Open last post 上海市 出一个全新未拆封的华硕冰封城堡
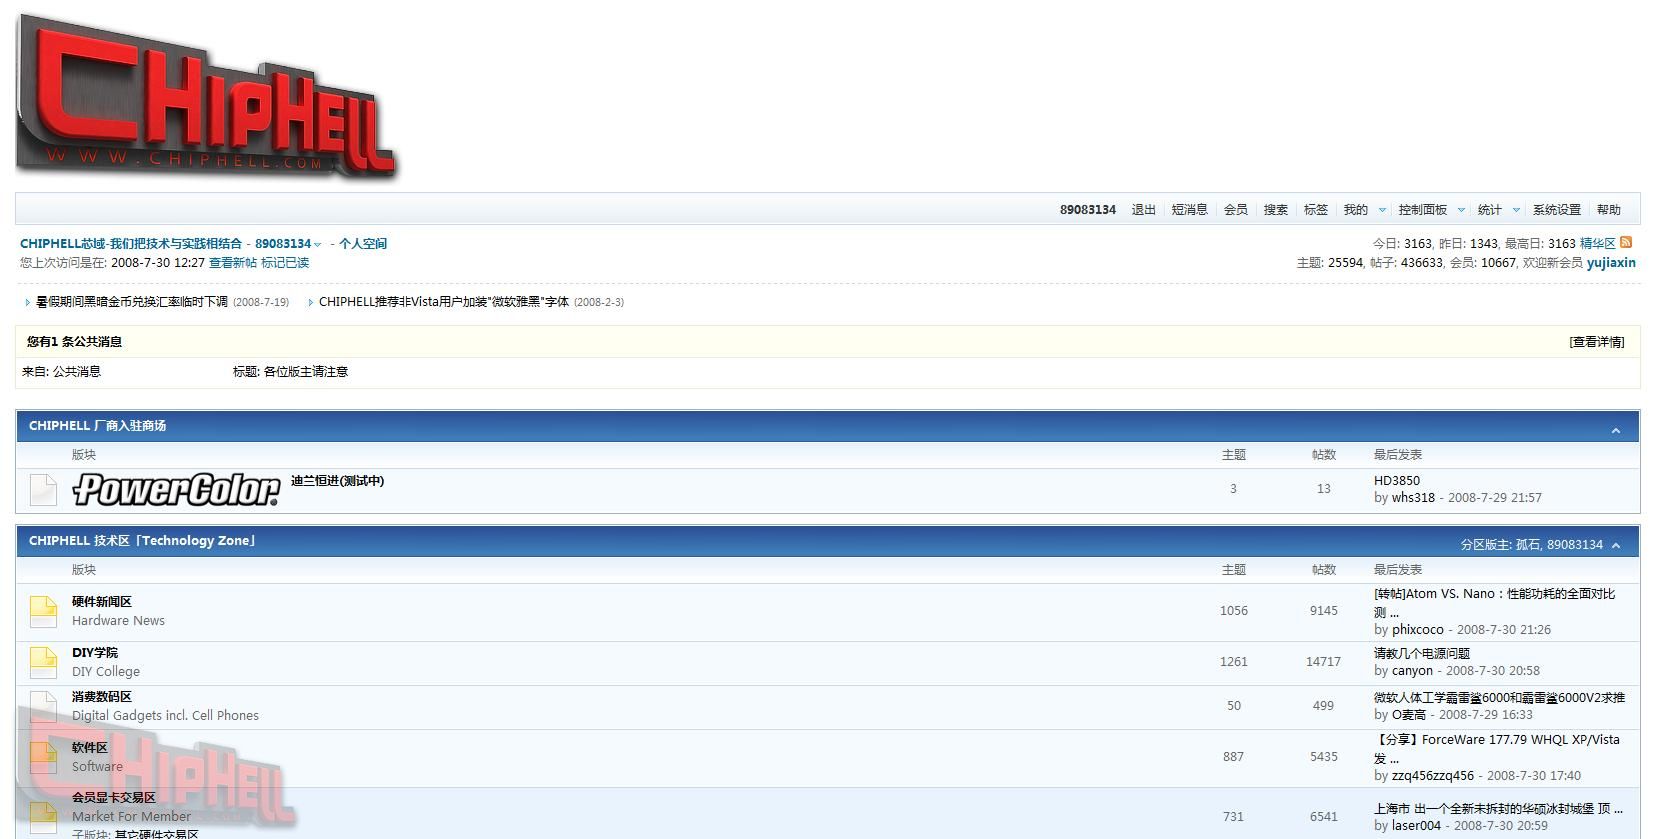1655x839 pixels. coord(1498,808)
